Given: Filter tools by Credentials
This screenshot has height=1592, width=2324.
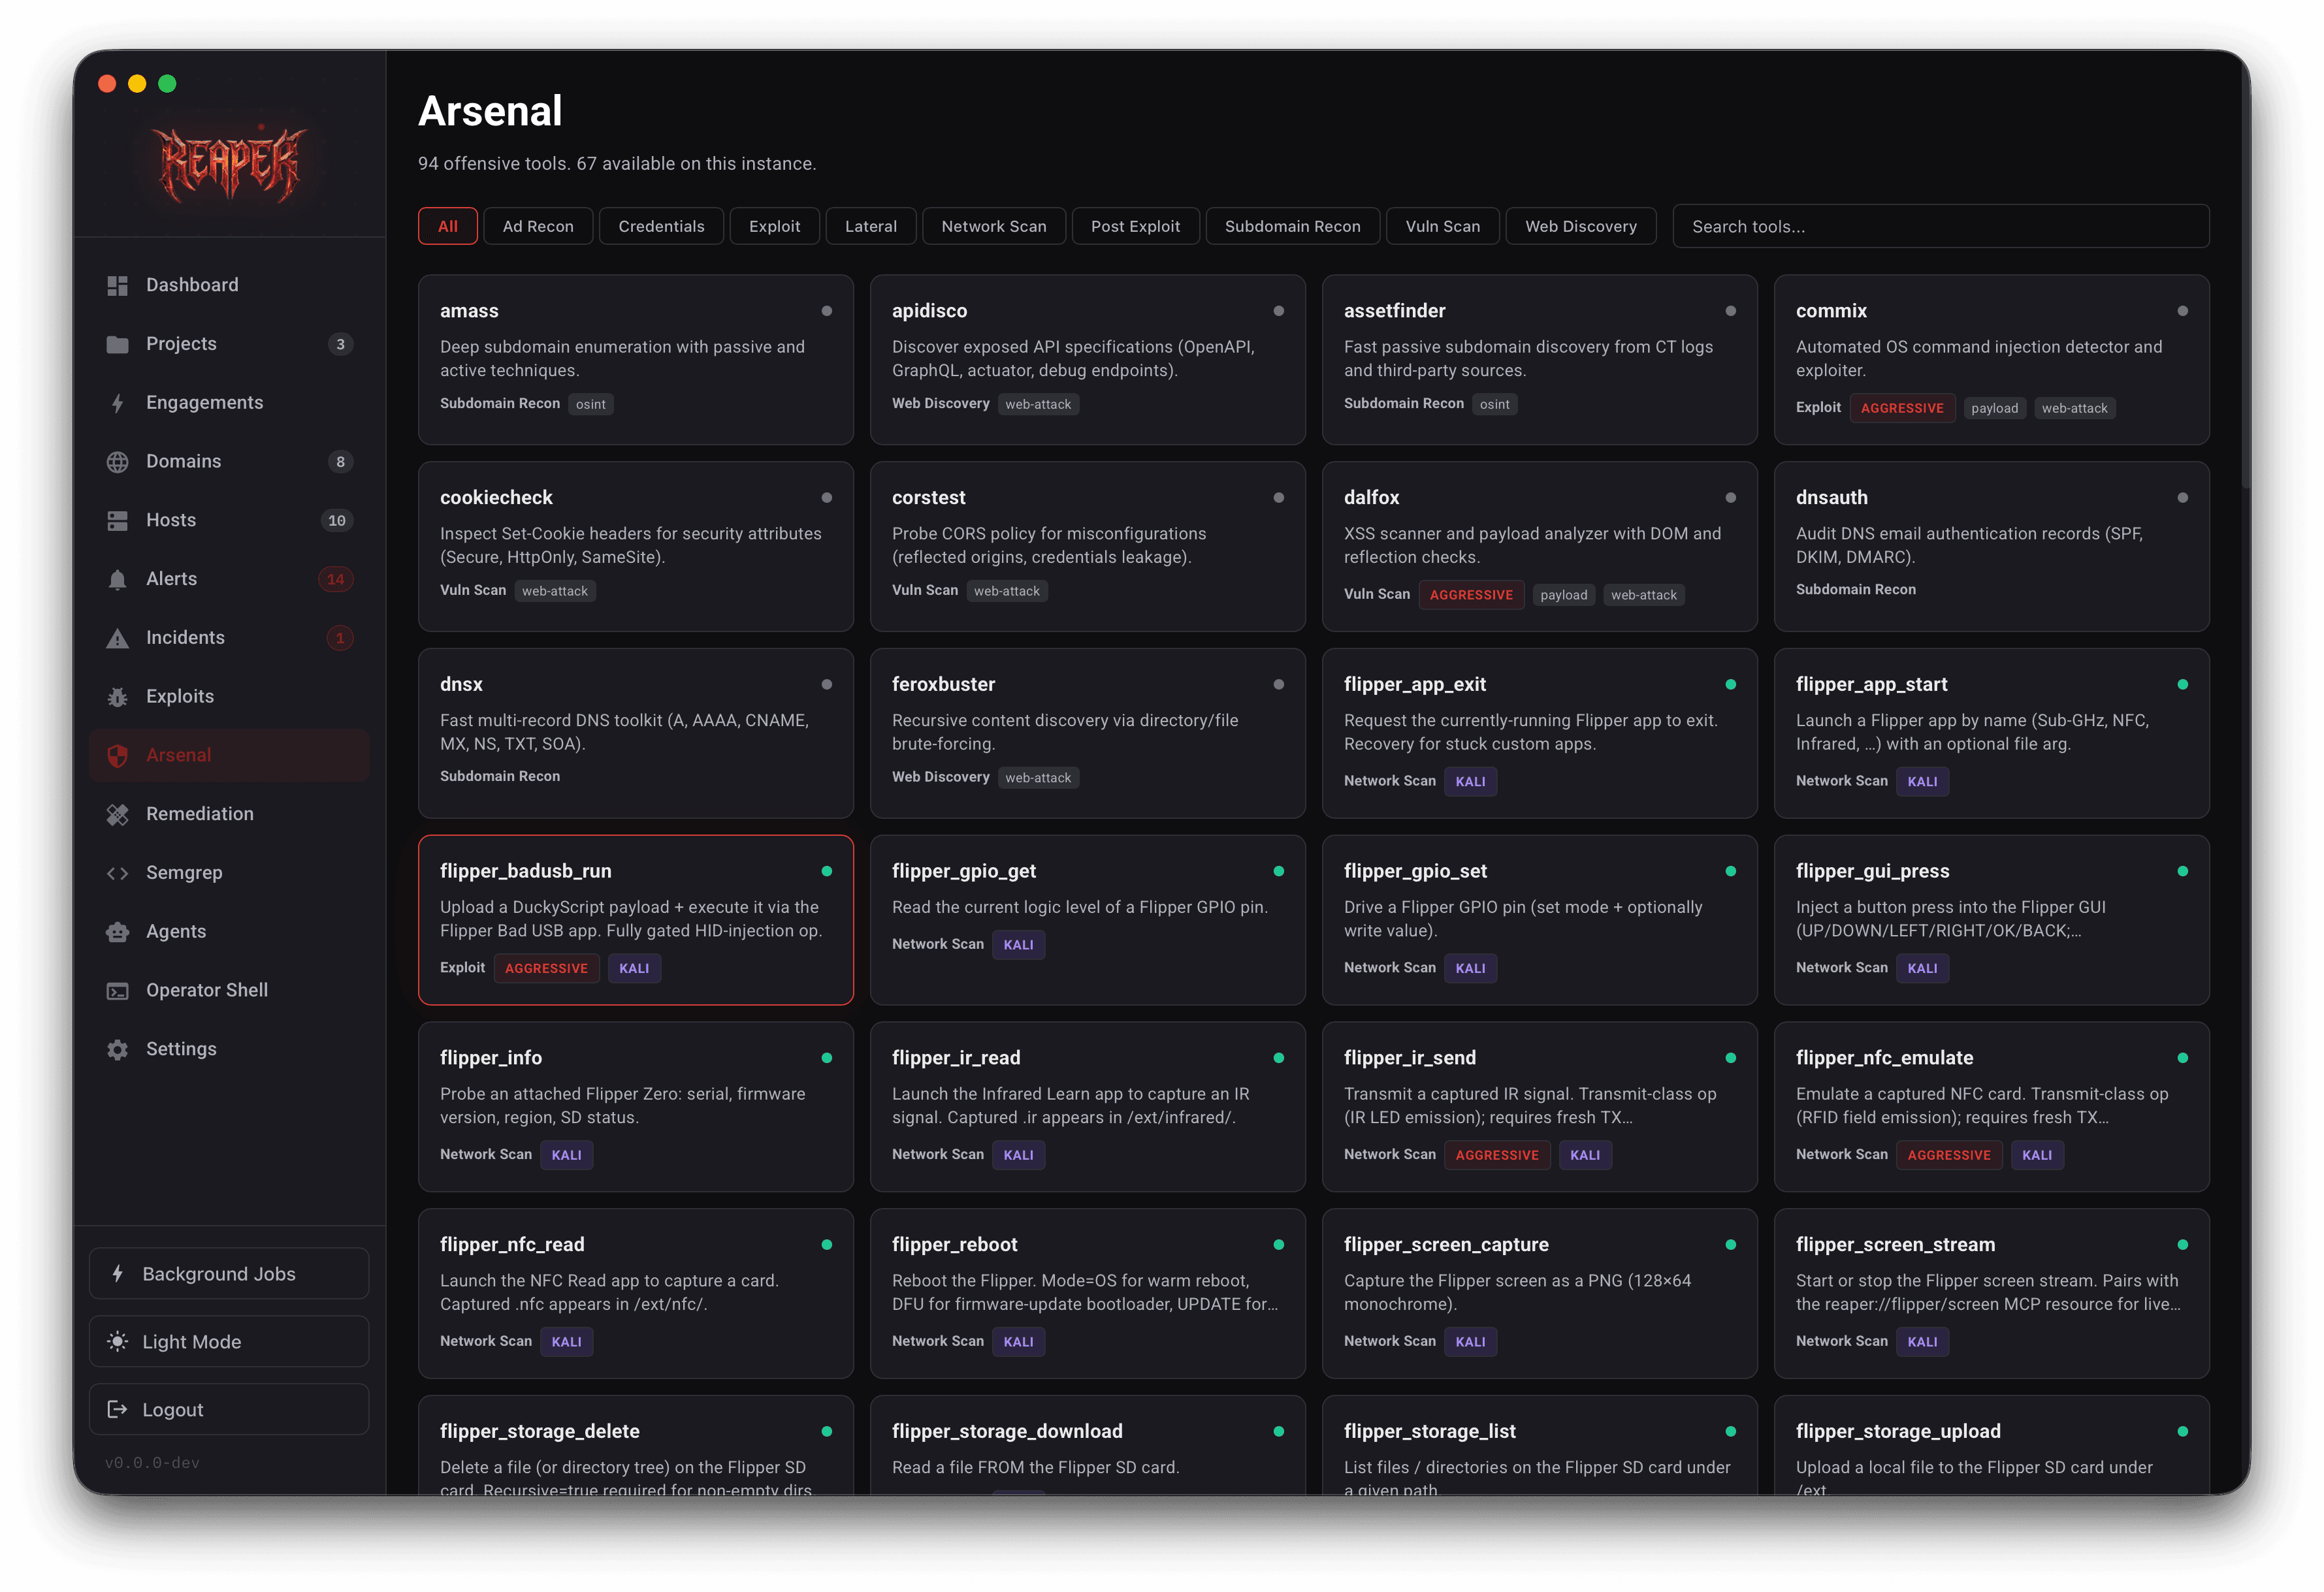Looking at the screenshot, I should (x=661, y=226).
